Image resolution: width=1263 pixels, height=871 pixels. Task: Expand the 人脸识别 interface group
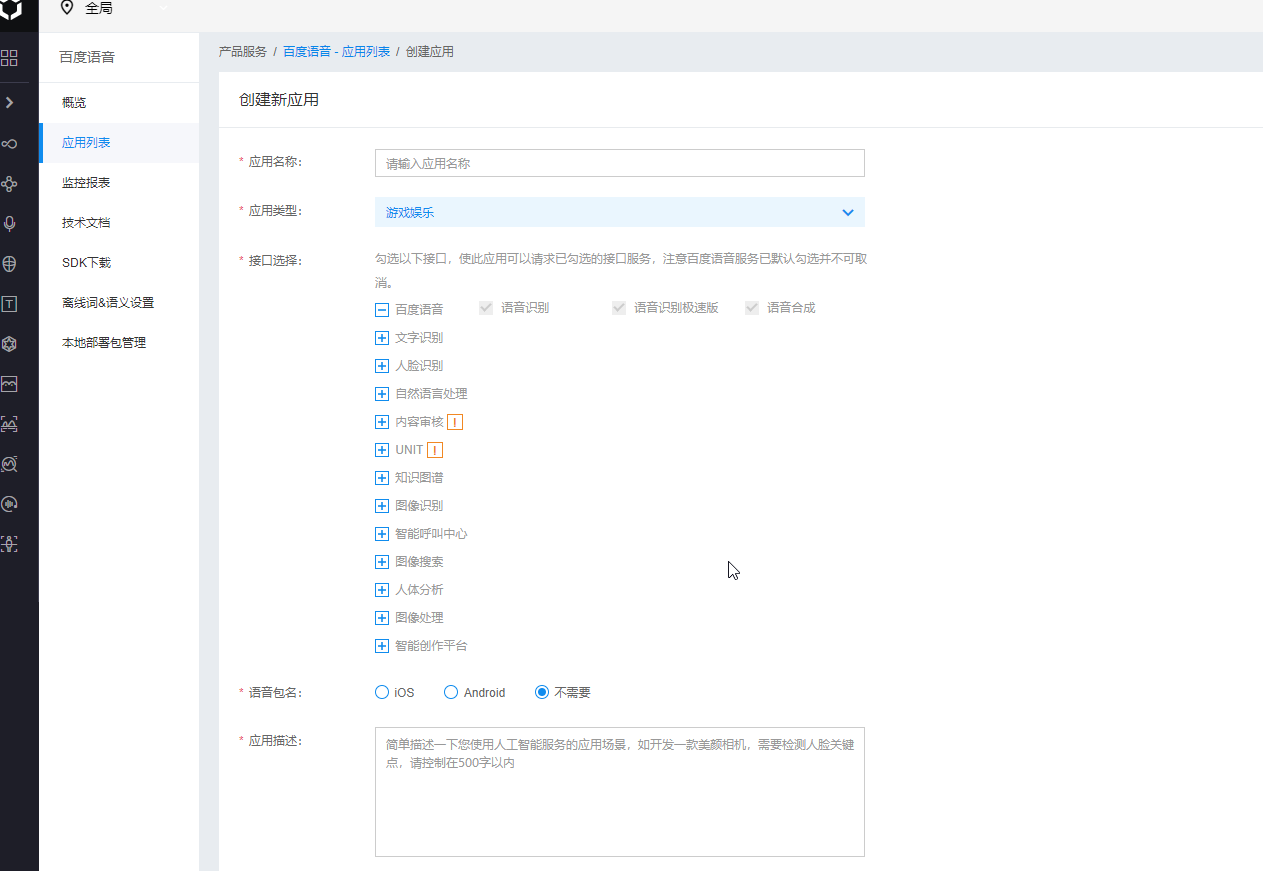click(382, 366)
